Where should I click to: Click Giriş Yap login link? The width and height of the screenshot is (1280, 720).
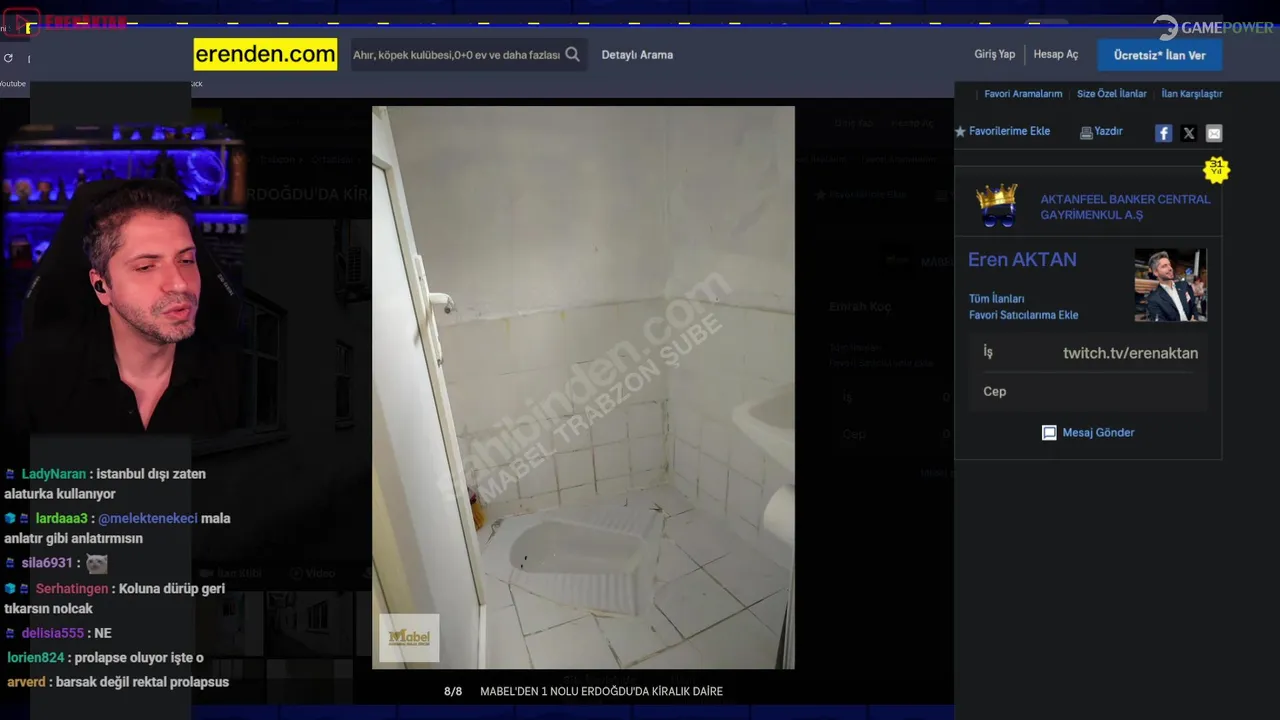[x=994, y=54]
